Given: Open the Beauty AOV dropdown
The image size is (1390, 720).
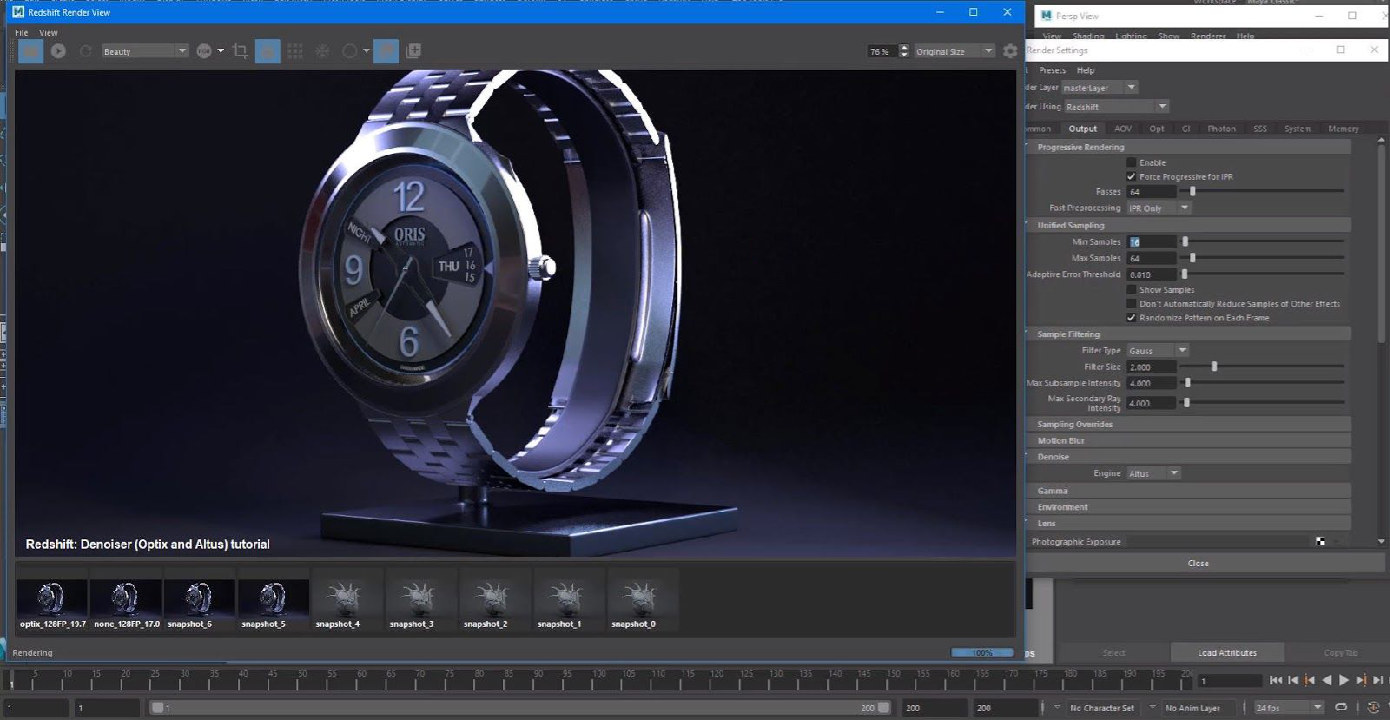Looking at the screenshot, I should tap(145, 51).
